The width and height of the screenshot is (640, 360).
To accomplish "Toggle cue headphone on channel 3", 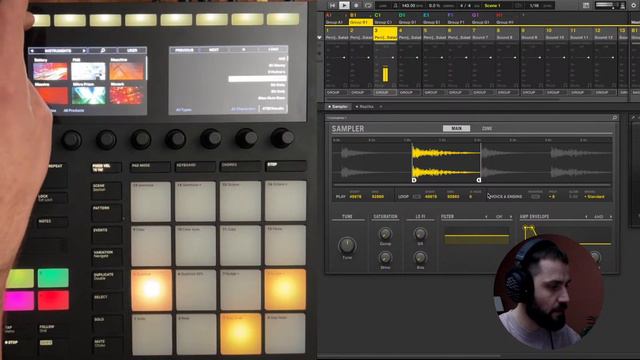I will (x=394, y=86).
